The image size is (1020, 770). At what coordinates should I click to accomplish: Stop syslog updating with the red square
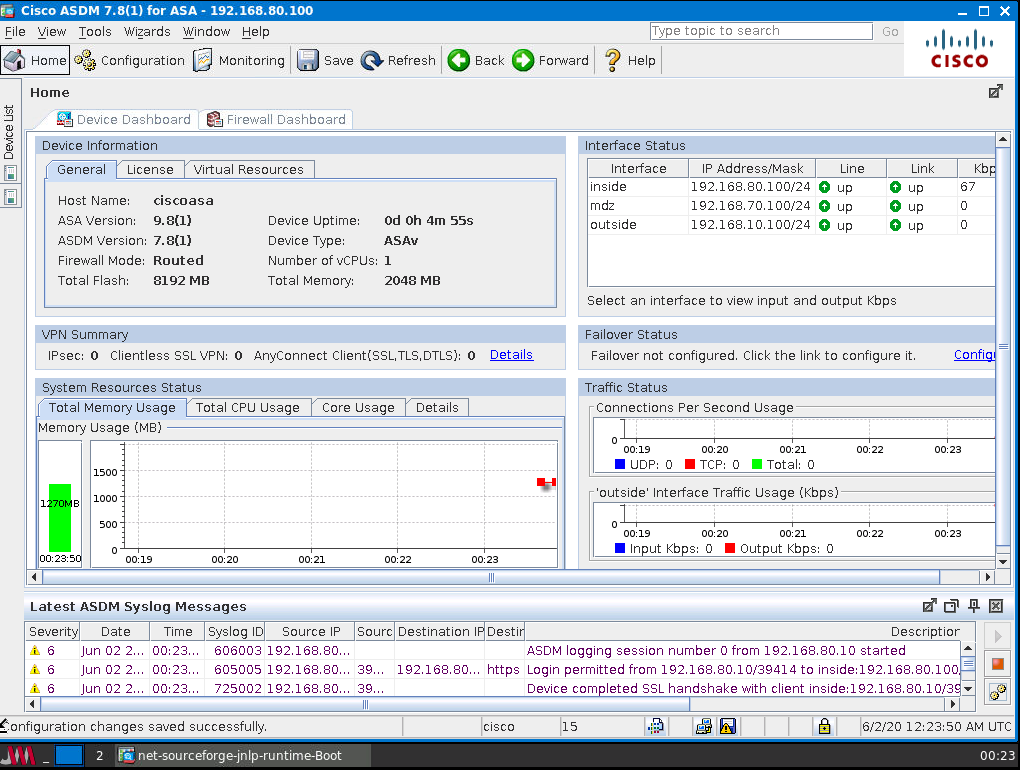coord(997,664)
